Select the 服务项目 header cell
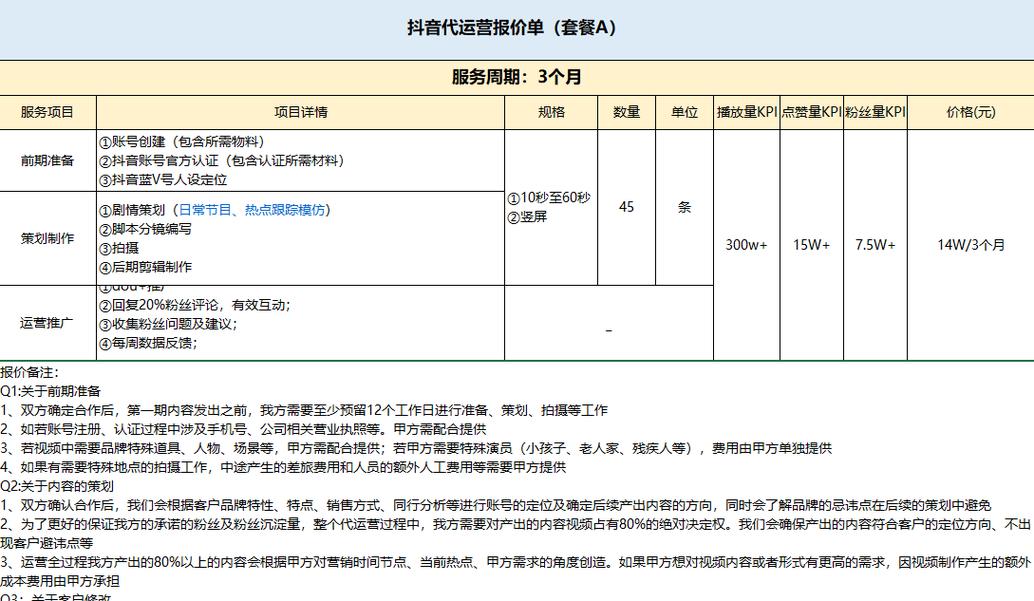The width and height of the screenshot is (1034, 601). (x=47, y=112)
